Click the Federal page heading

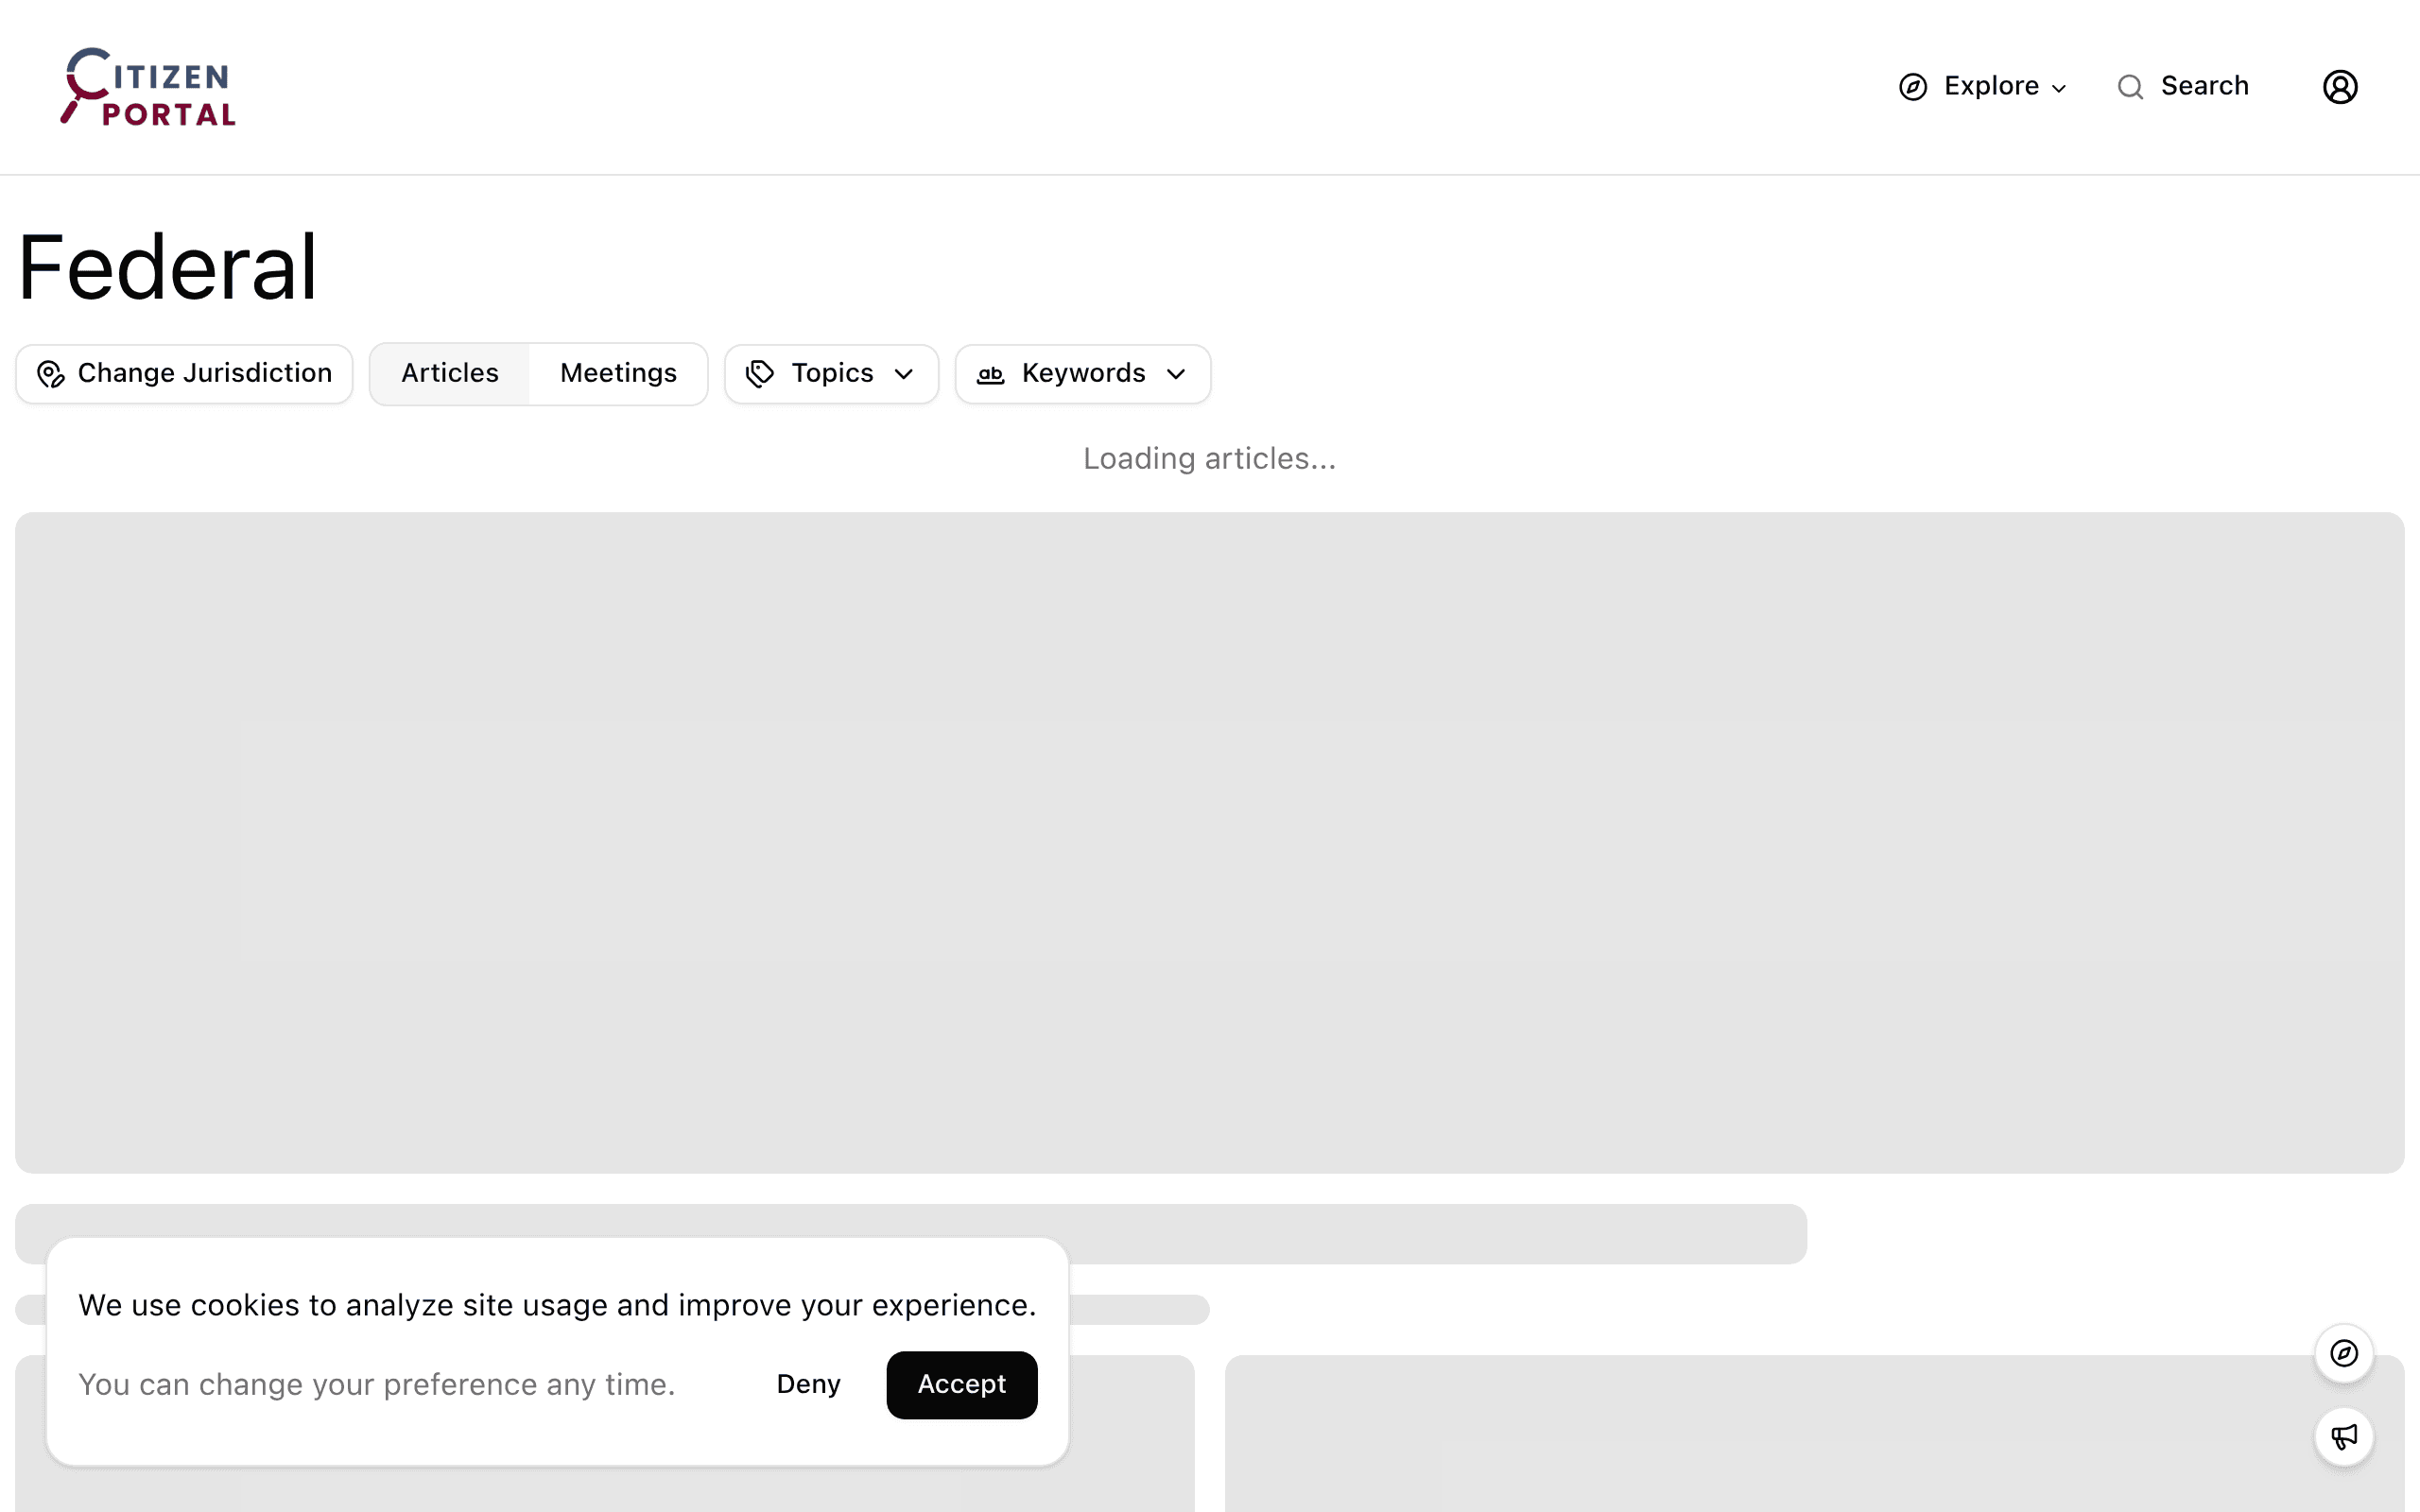(x=168, y=267)
